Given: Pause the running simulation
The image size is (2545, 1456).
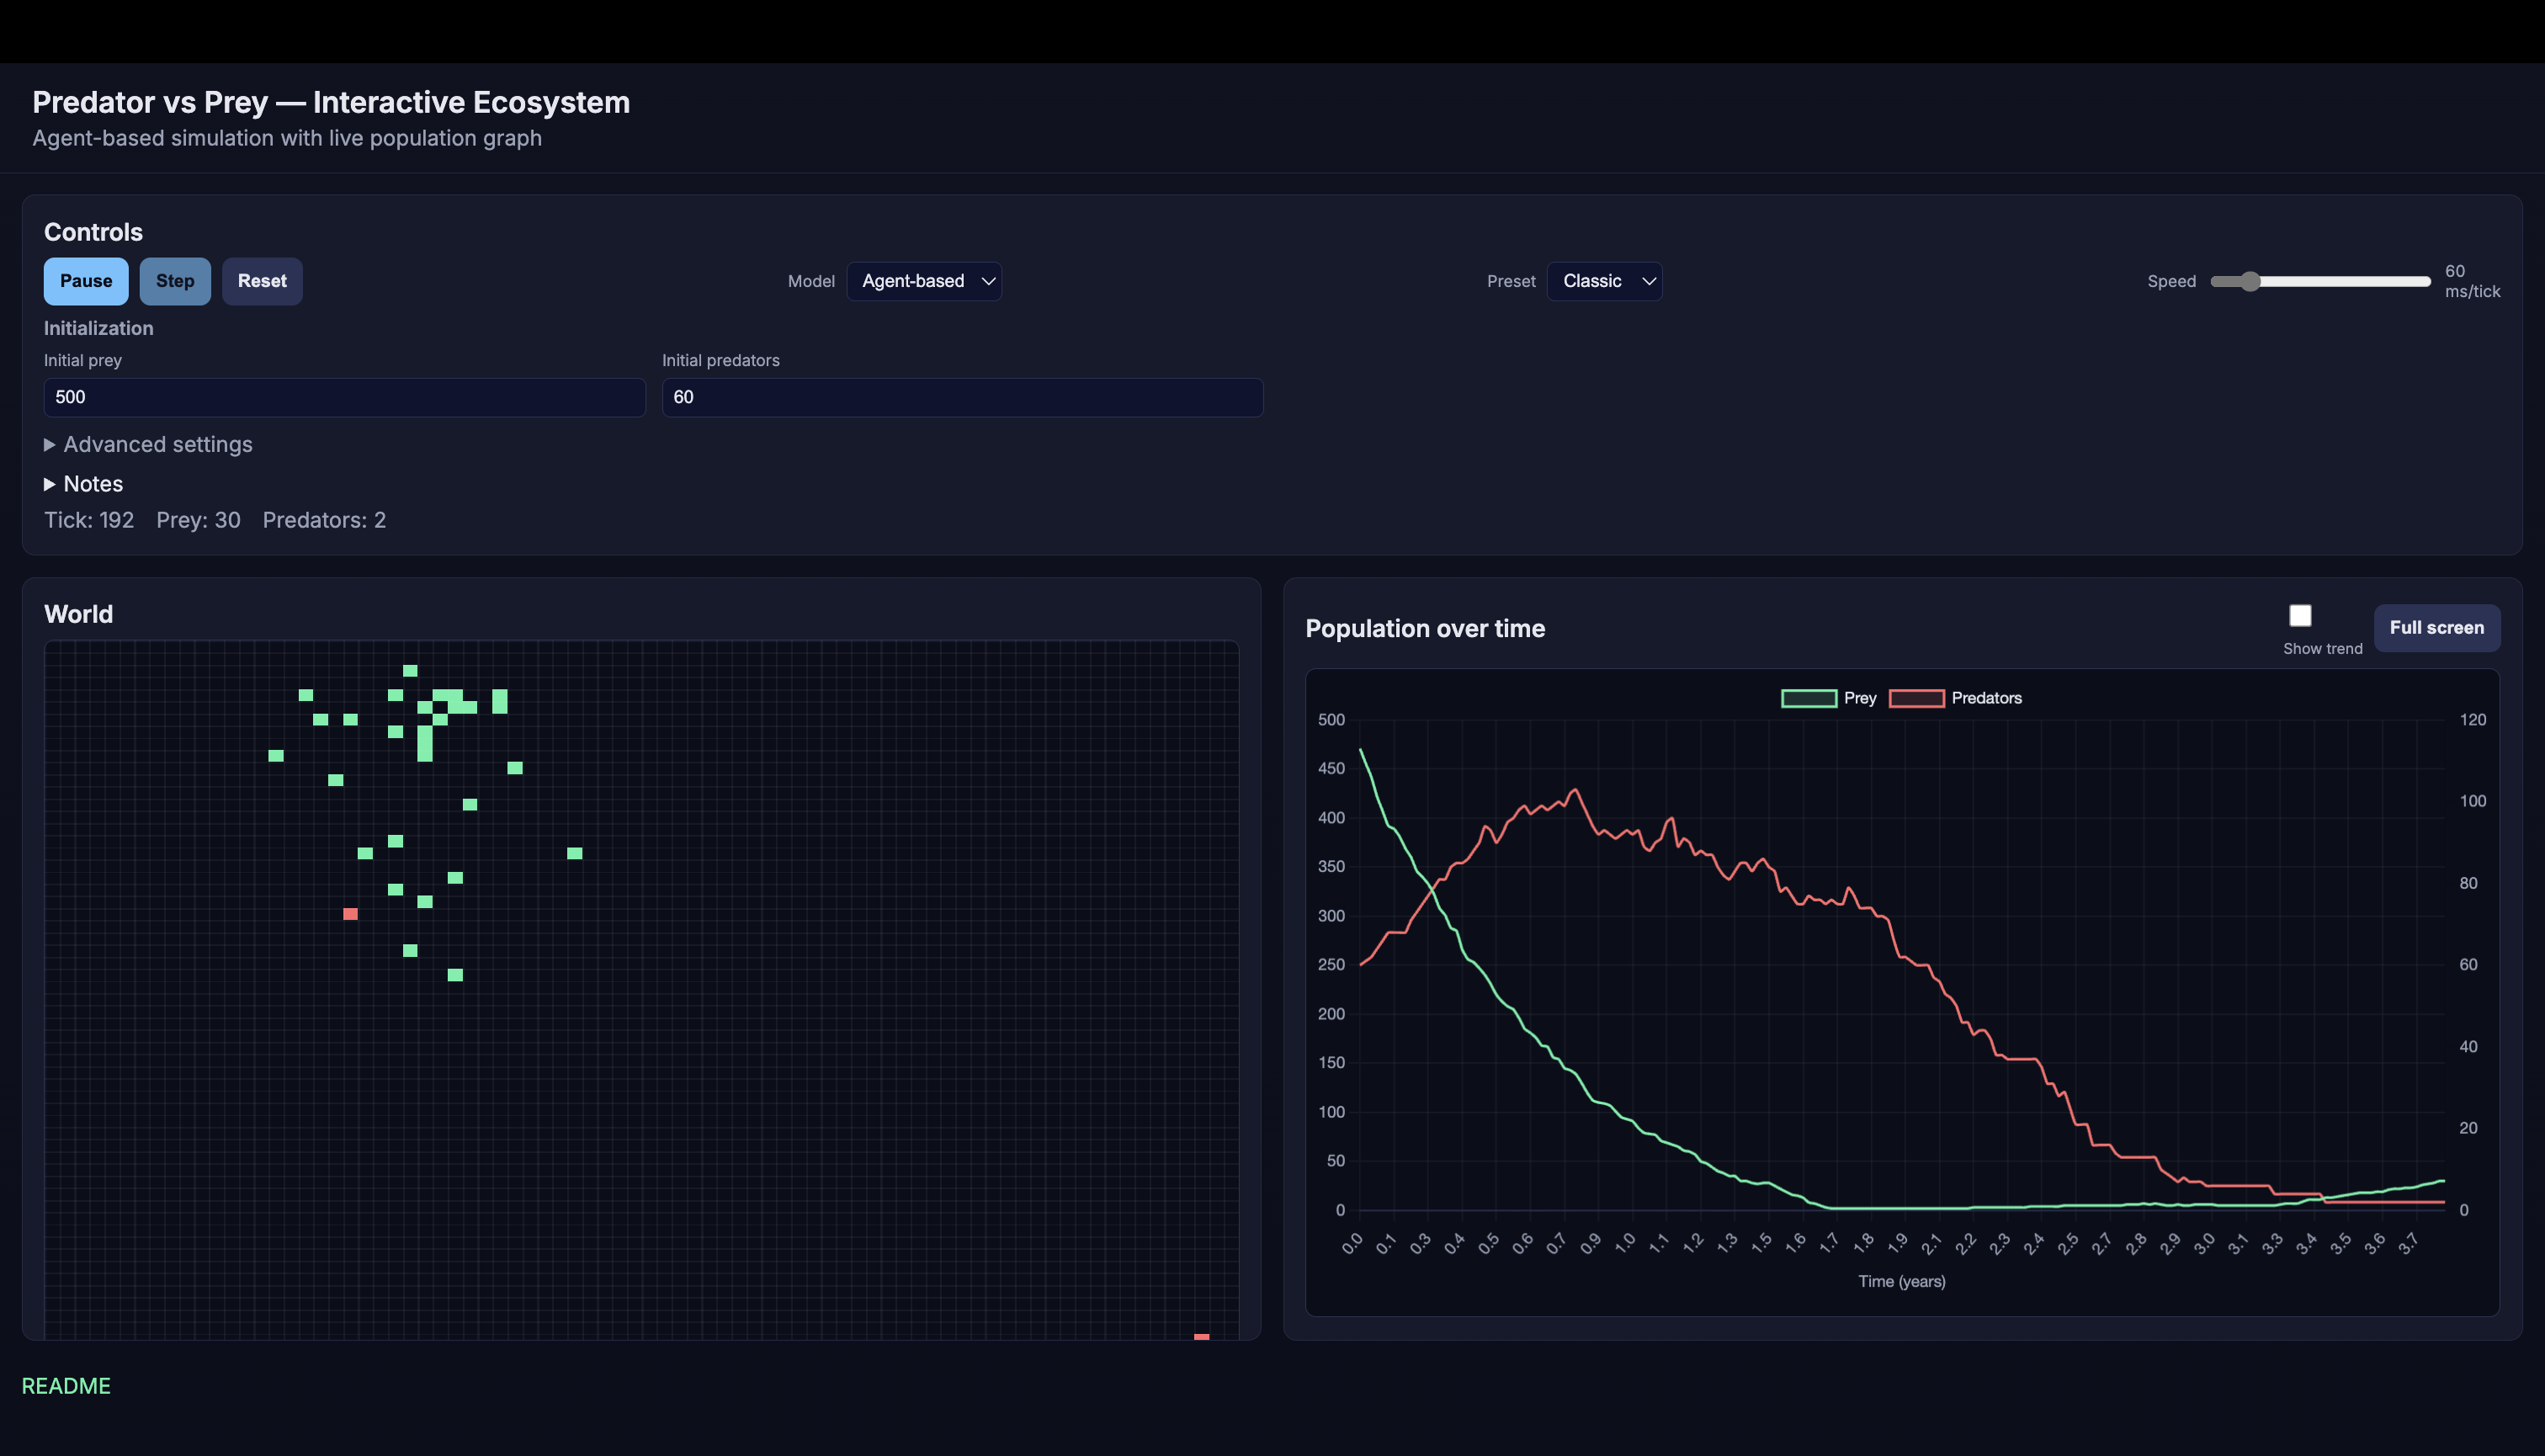Looking at the screenshot, I should 86,281.
